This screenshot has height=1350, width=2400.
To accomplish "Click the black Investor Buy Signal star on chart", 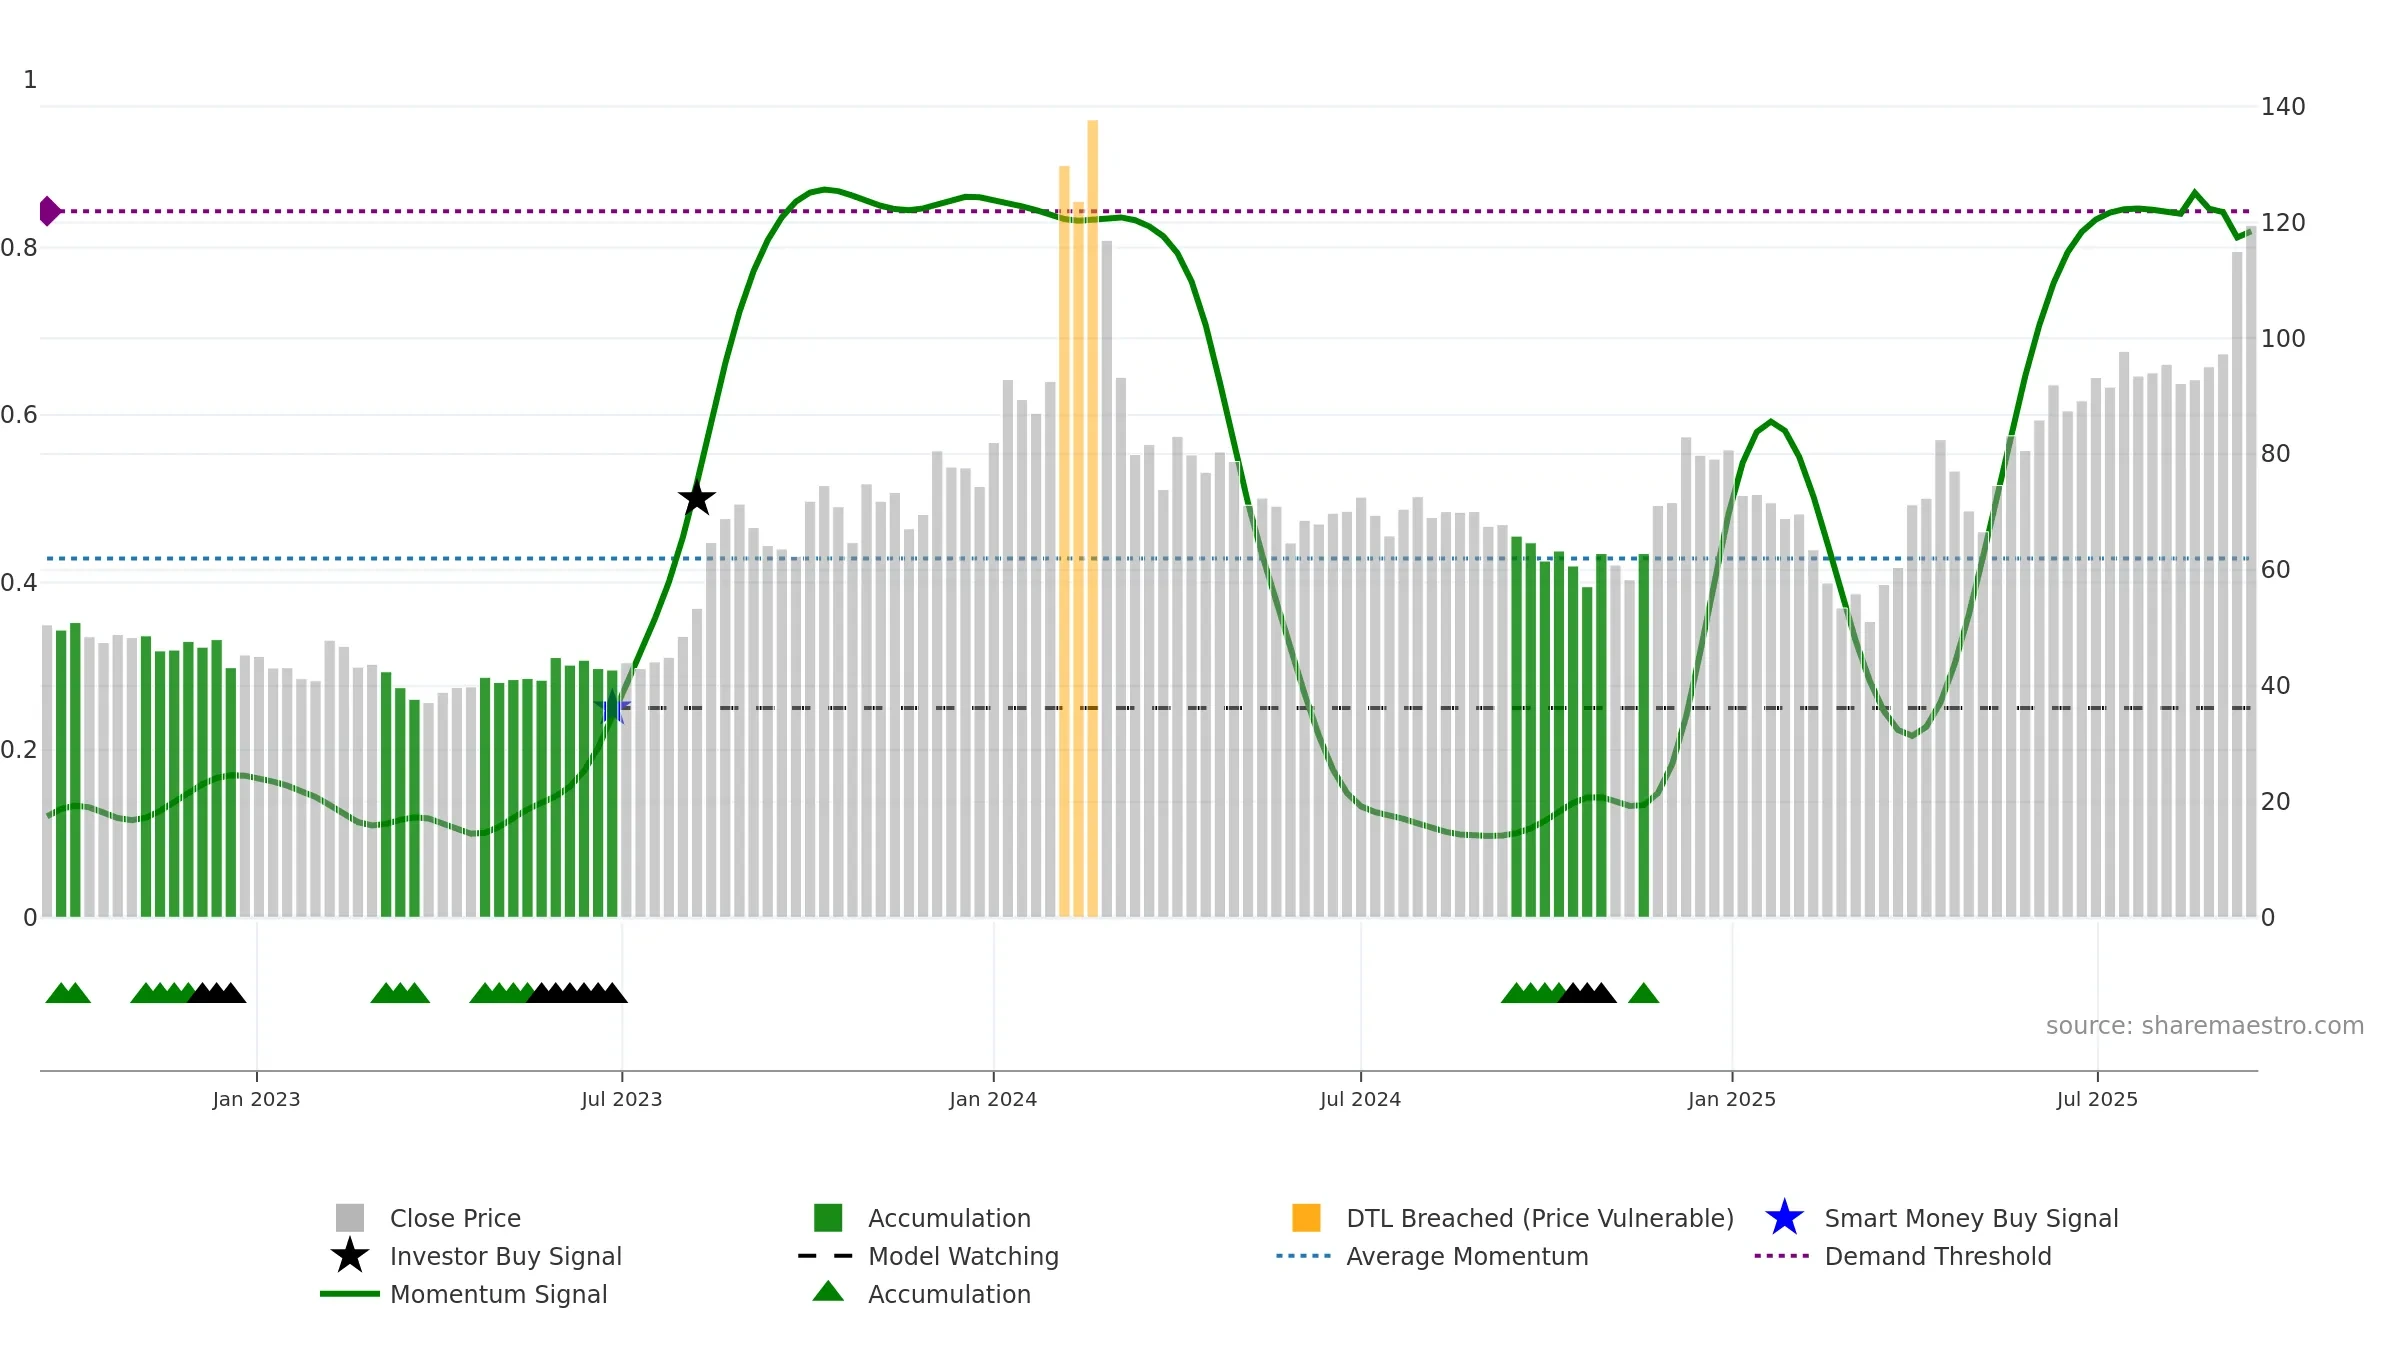I will click(697, 497).
